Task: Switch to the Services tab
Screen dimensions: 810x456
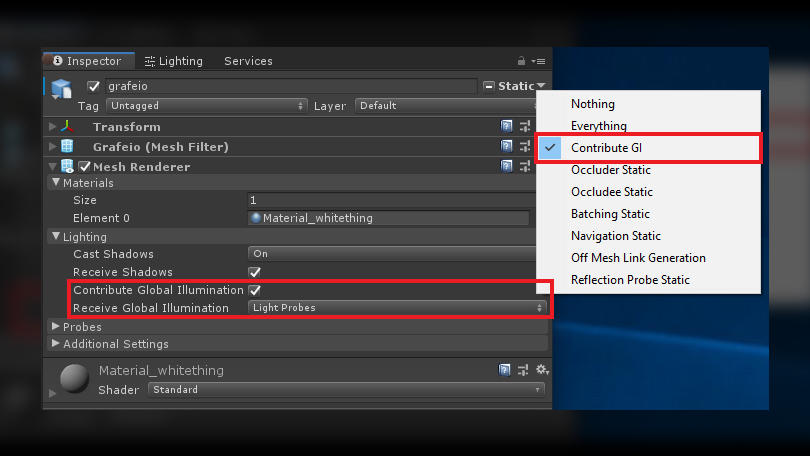Action: click(x=248, y=61)
